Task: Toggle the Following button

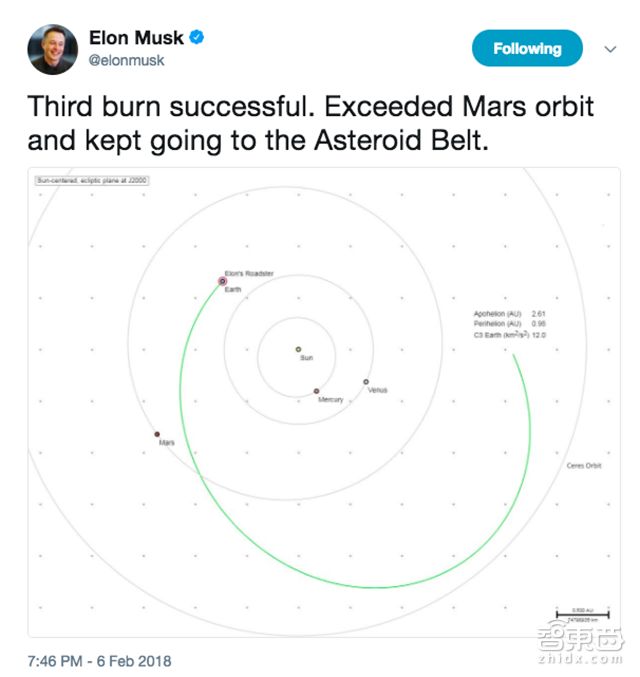Action: [527, 48]
